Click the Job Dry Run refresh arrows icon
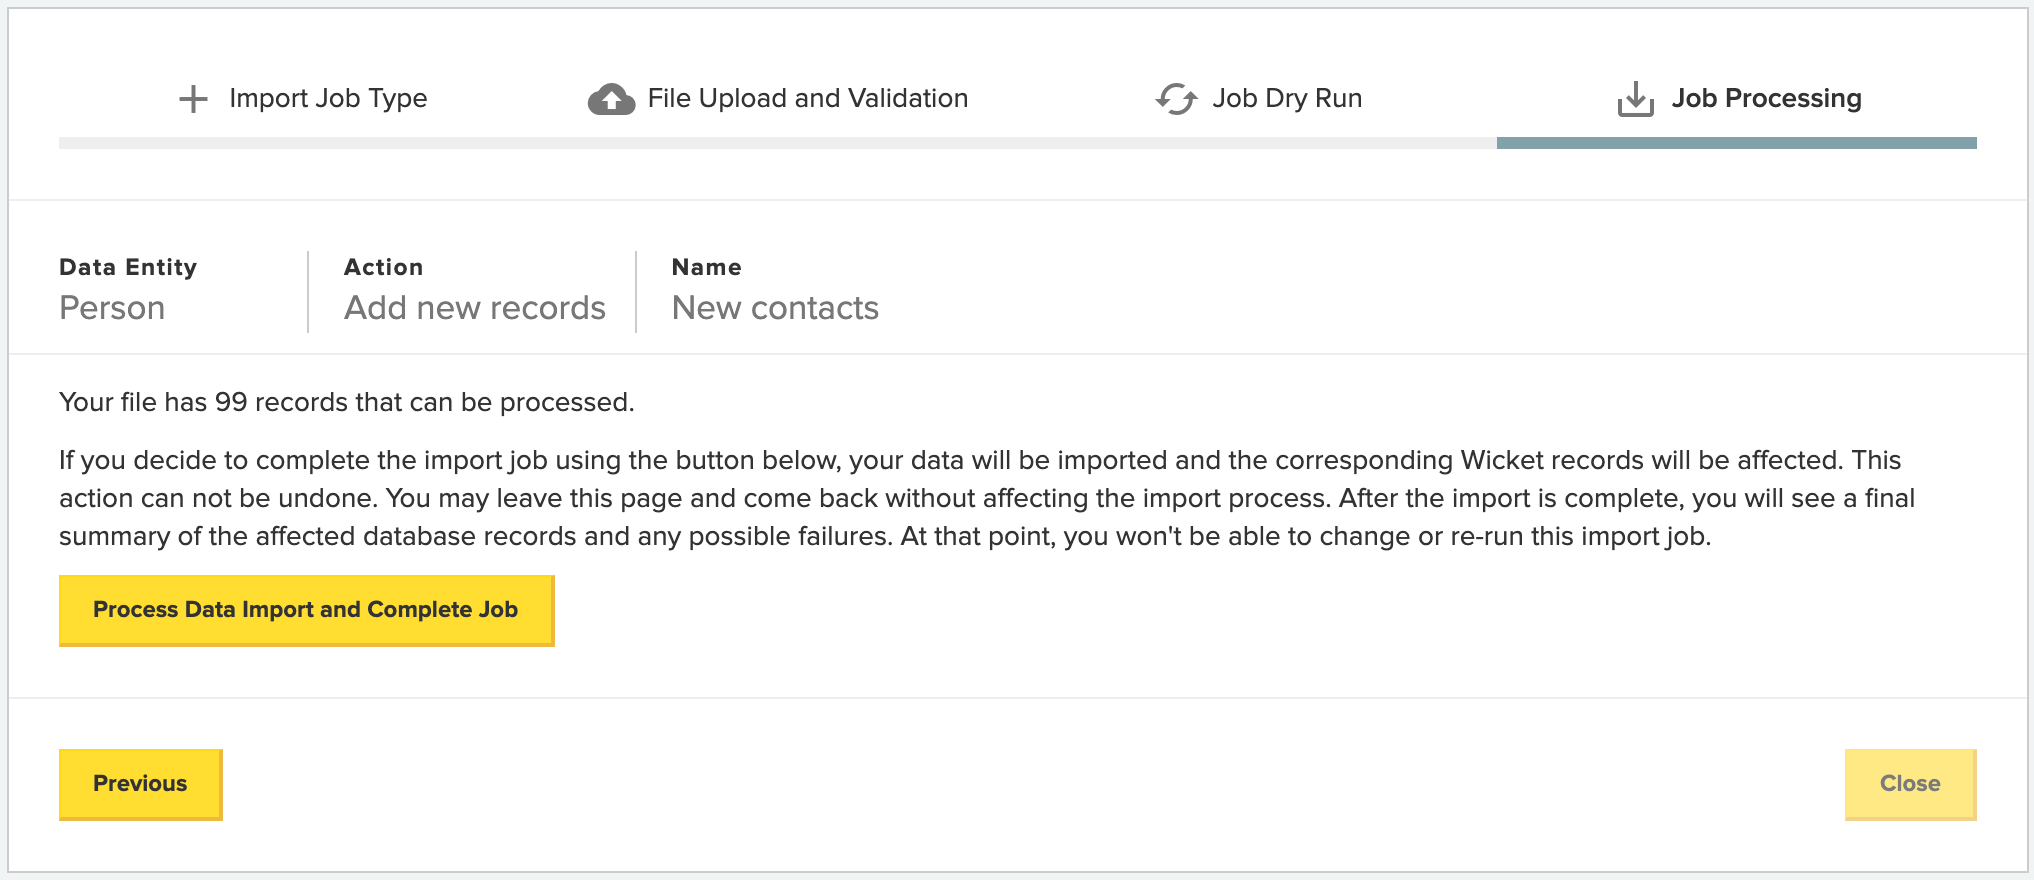 pyautogui.click(x=1176, y=99)
